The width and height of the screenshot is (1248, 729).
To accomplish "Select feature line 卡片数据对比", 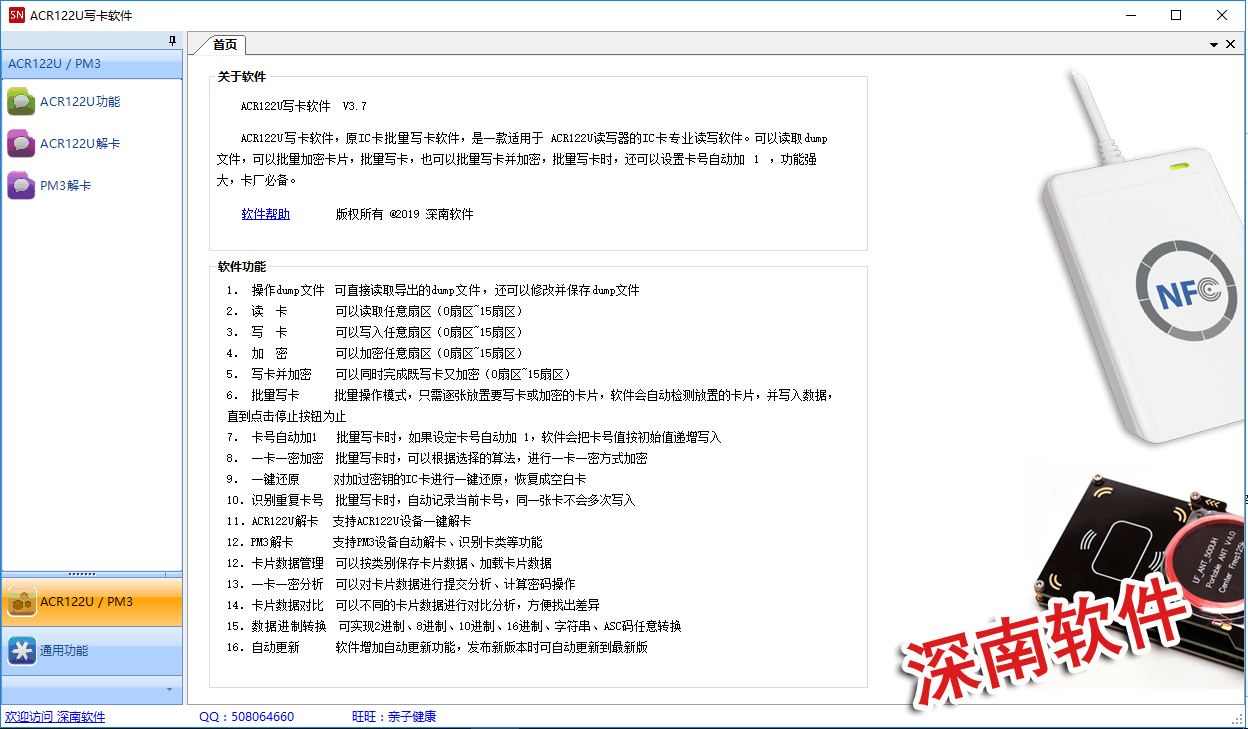I will pos(412,605).
